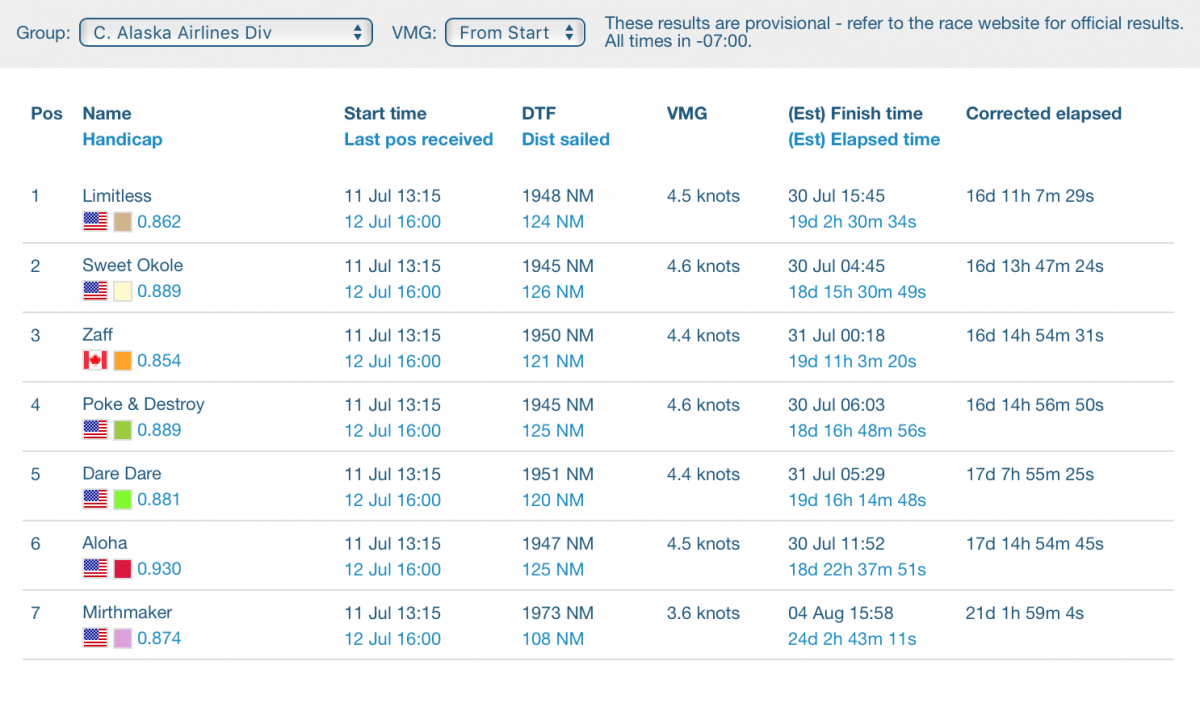The width and height of the screenshot is (1200, 707).
Task: Click the Corrected elapsed column header
Action: [x=1043, y=114]
